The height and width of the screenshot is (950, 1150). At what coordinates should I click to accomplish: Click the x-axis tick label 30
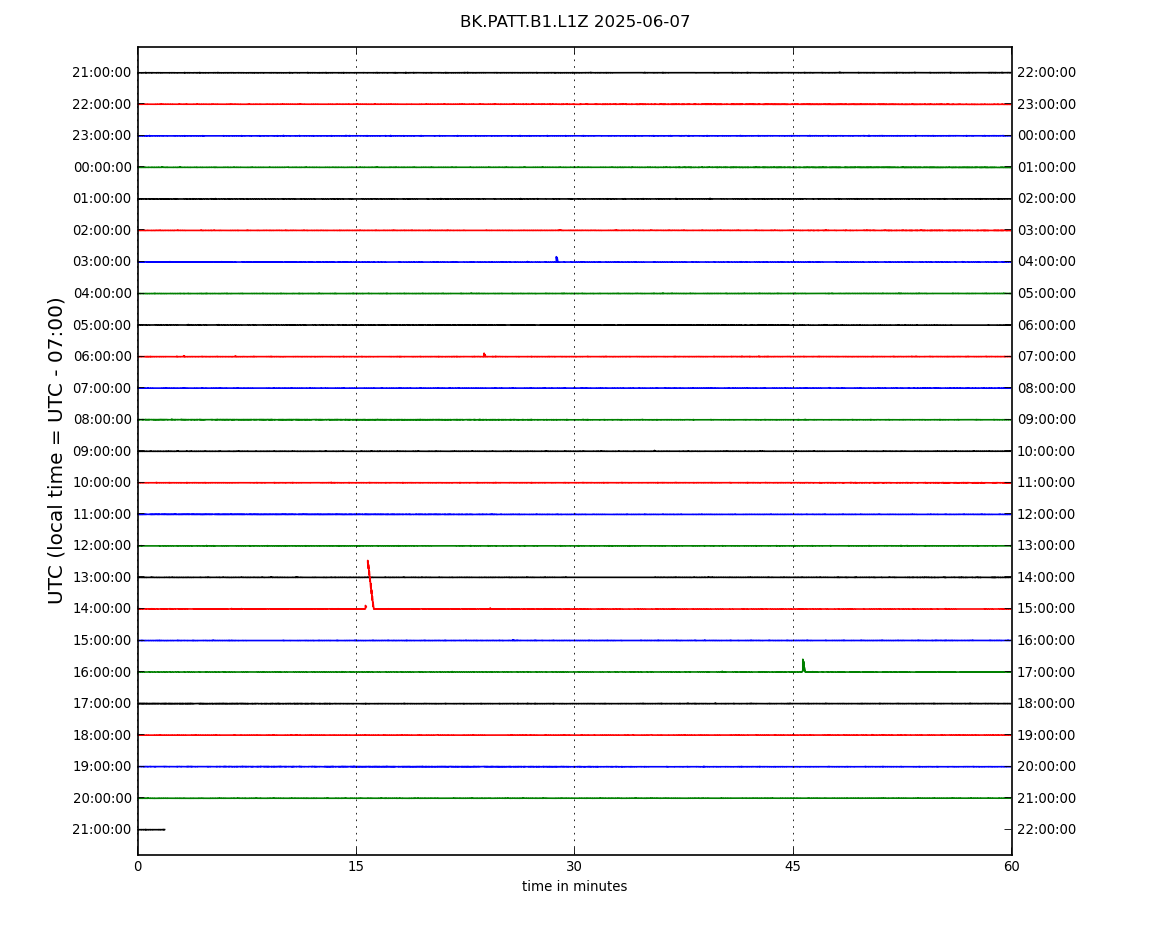(574, 866)
